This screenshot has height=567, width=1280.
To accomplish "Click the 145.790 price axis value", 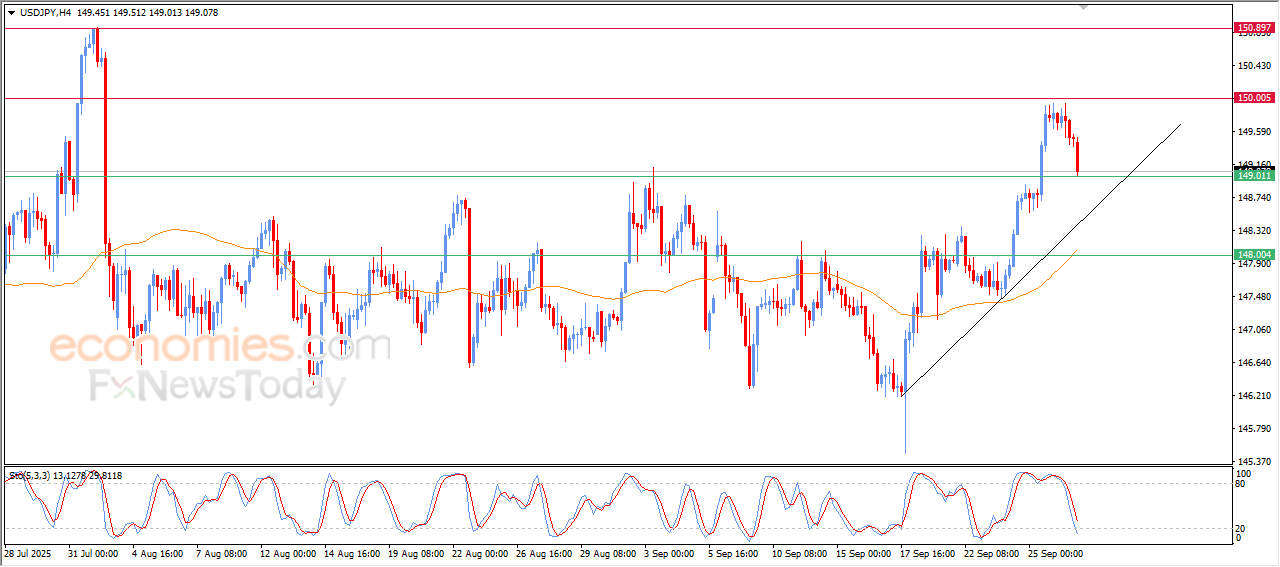I will [x=1254, y=429].
